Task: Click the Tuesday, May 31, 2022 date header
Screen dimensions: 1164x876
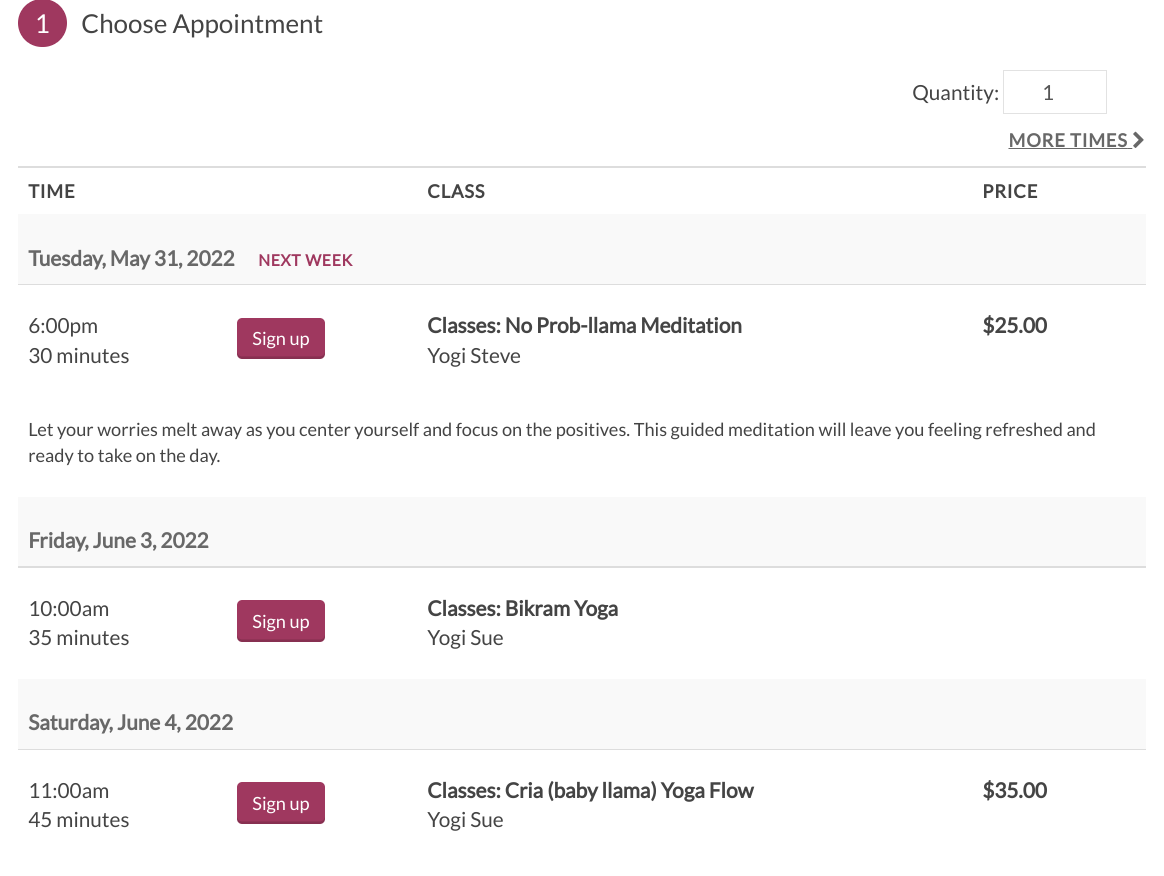Action: 131,258
